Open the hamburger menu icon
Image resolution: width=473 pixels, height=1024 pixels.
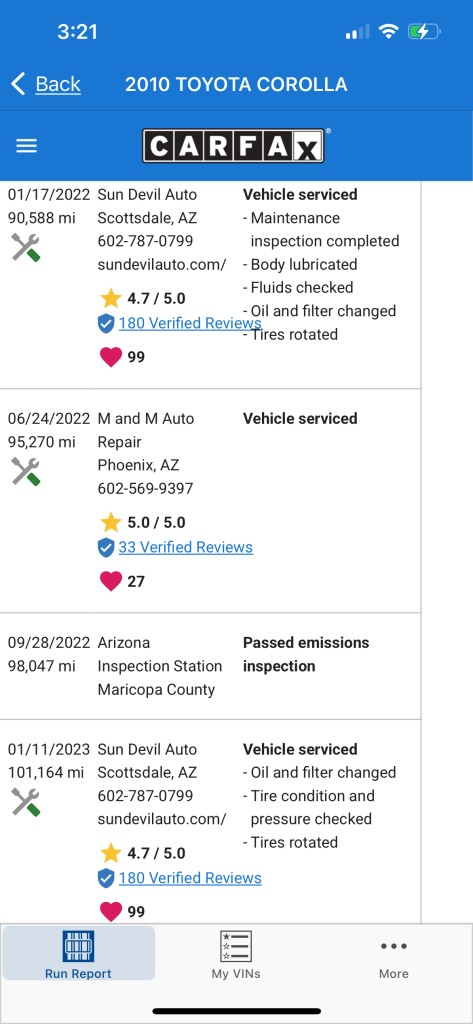[x=26, y=146]
